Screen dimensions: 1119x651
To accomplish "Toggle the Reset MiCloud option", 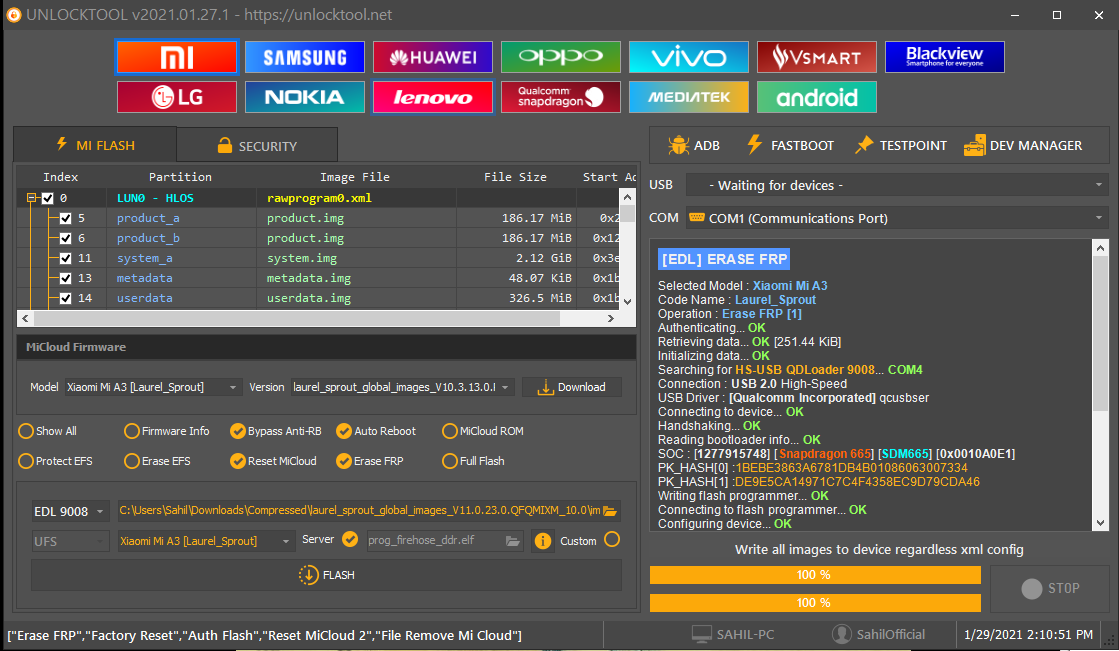I will click(238, 461).
